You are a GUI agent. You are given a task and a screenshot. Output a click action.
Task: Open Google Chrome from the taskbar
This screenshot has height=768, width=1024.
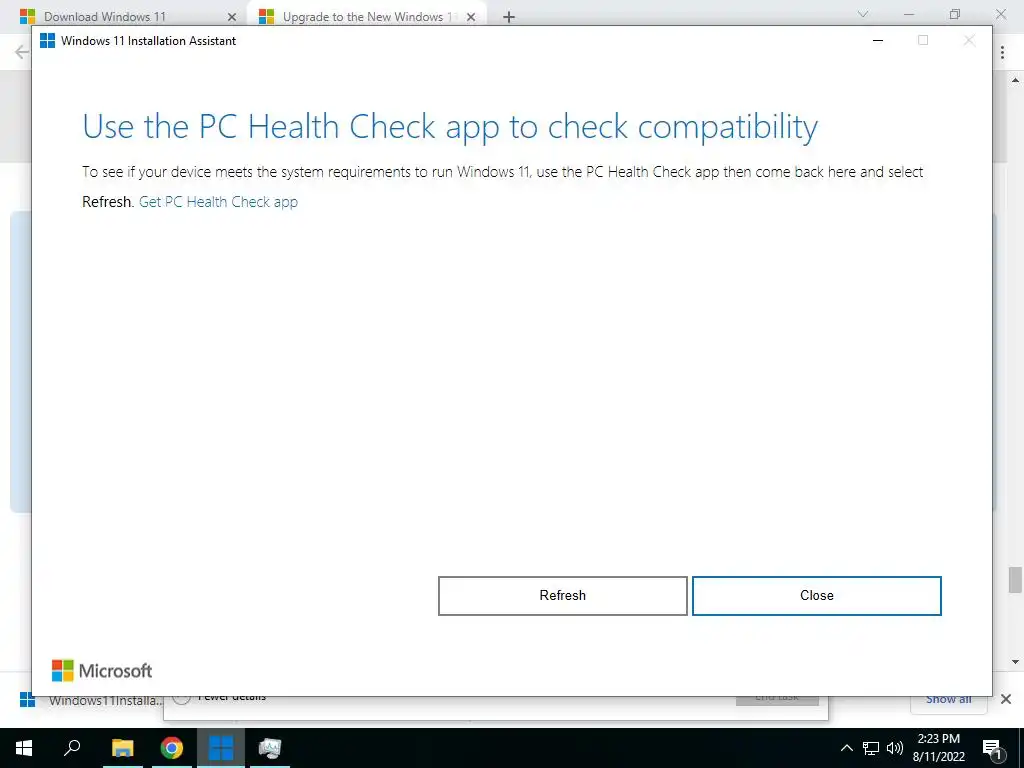[172, 748]
